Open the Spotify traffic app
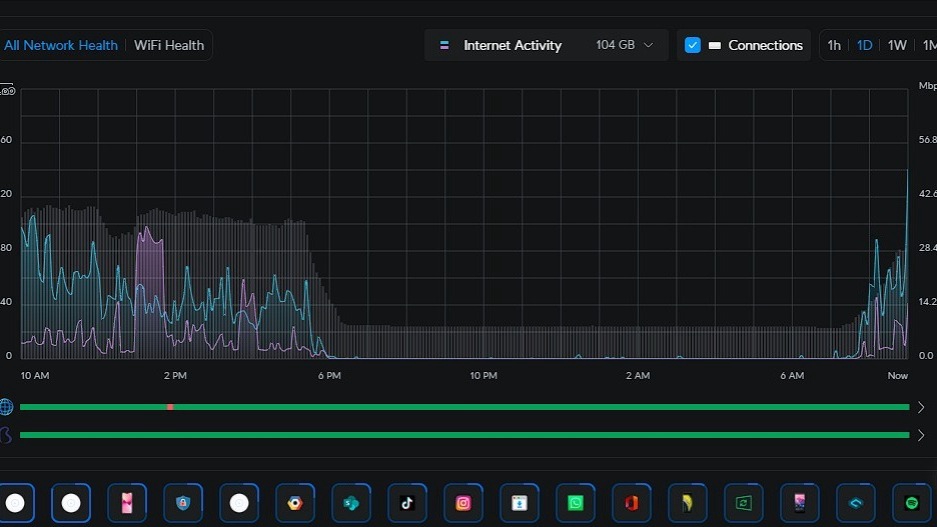Screen dimensions: 937x527 point(912,503)
